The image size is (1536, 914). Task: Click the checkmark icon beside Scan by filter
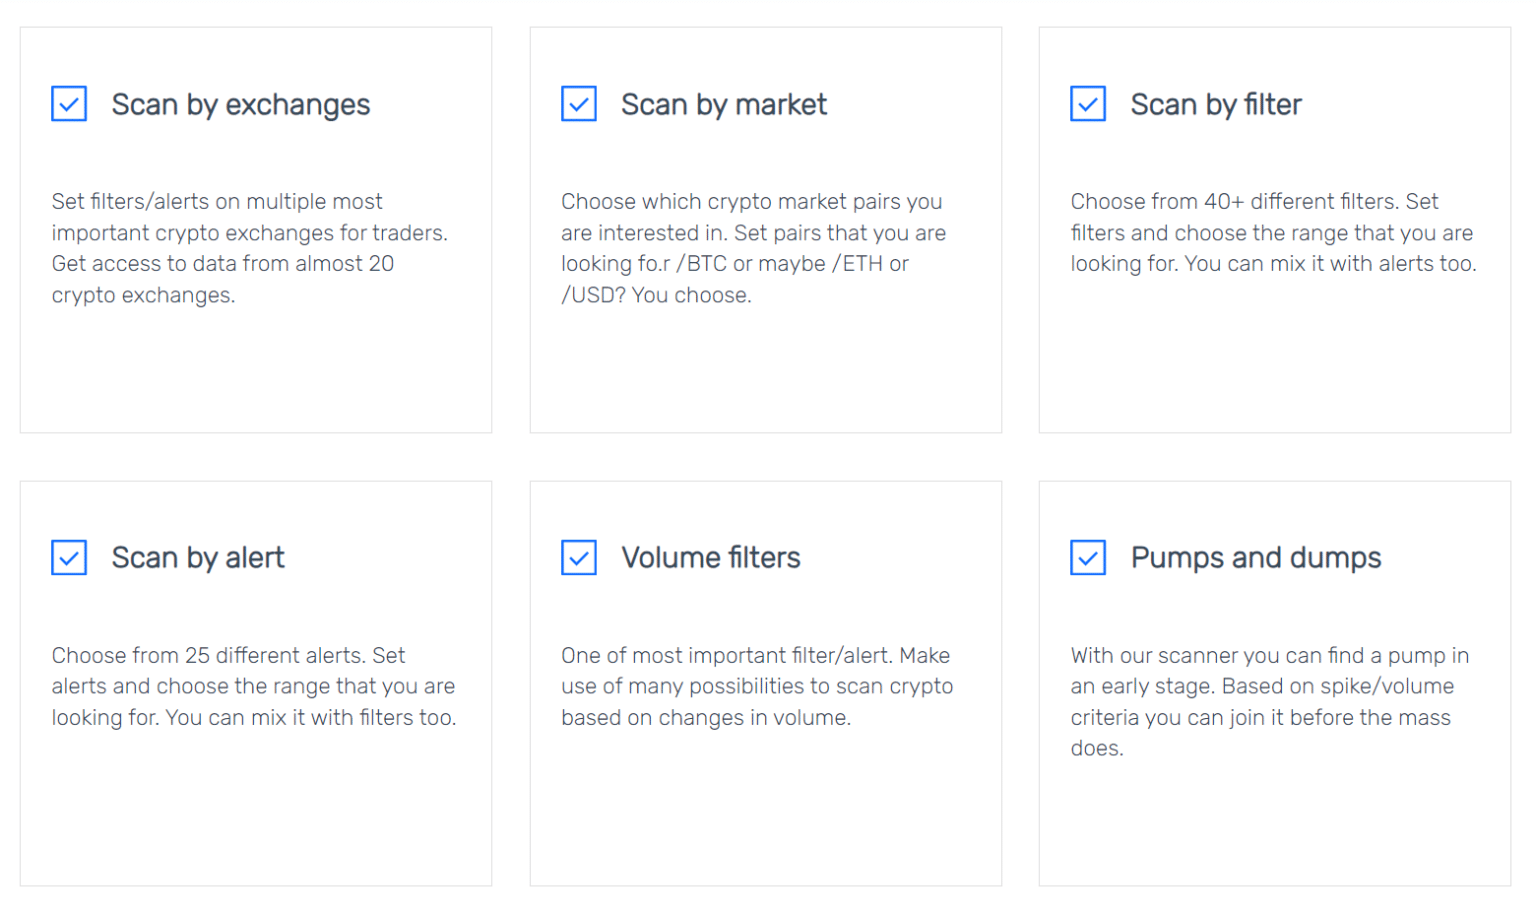pos(1087,104)
